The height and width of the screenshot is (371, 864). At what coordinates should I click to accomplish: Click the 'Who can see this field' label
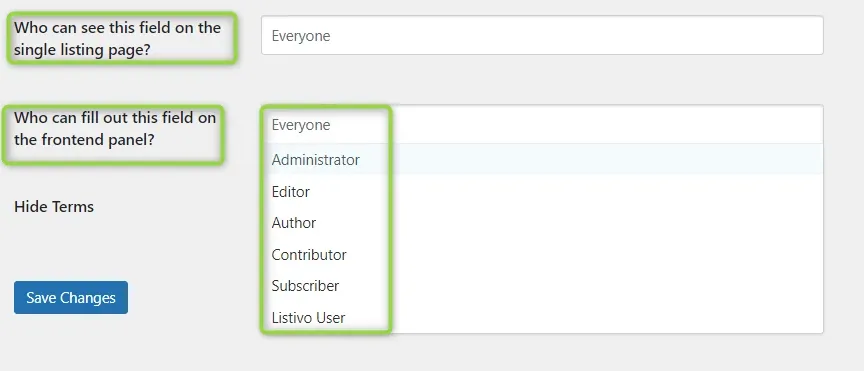117,39
